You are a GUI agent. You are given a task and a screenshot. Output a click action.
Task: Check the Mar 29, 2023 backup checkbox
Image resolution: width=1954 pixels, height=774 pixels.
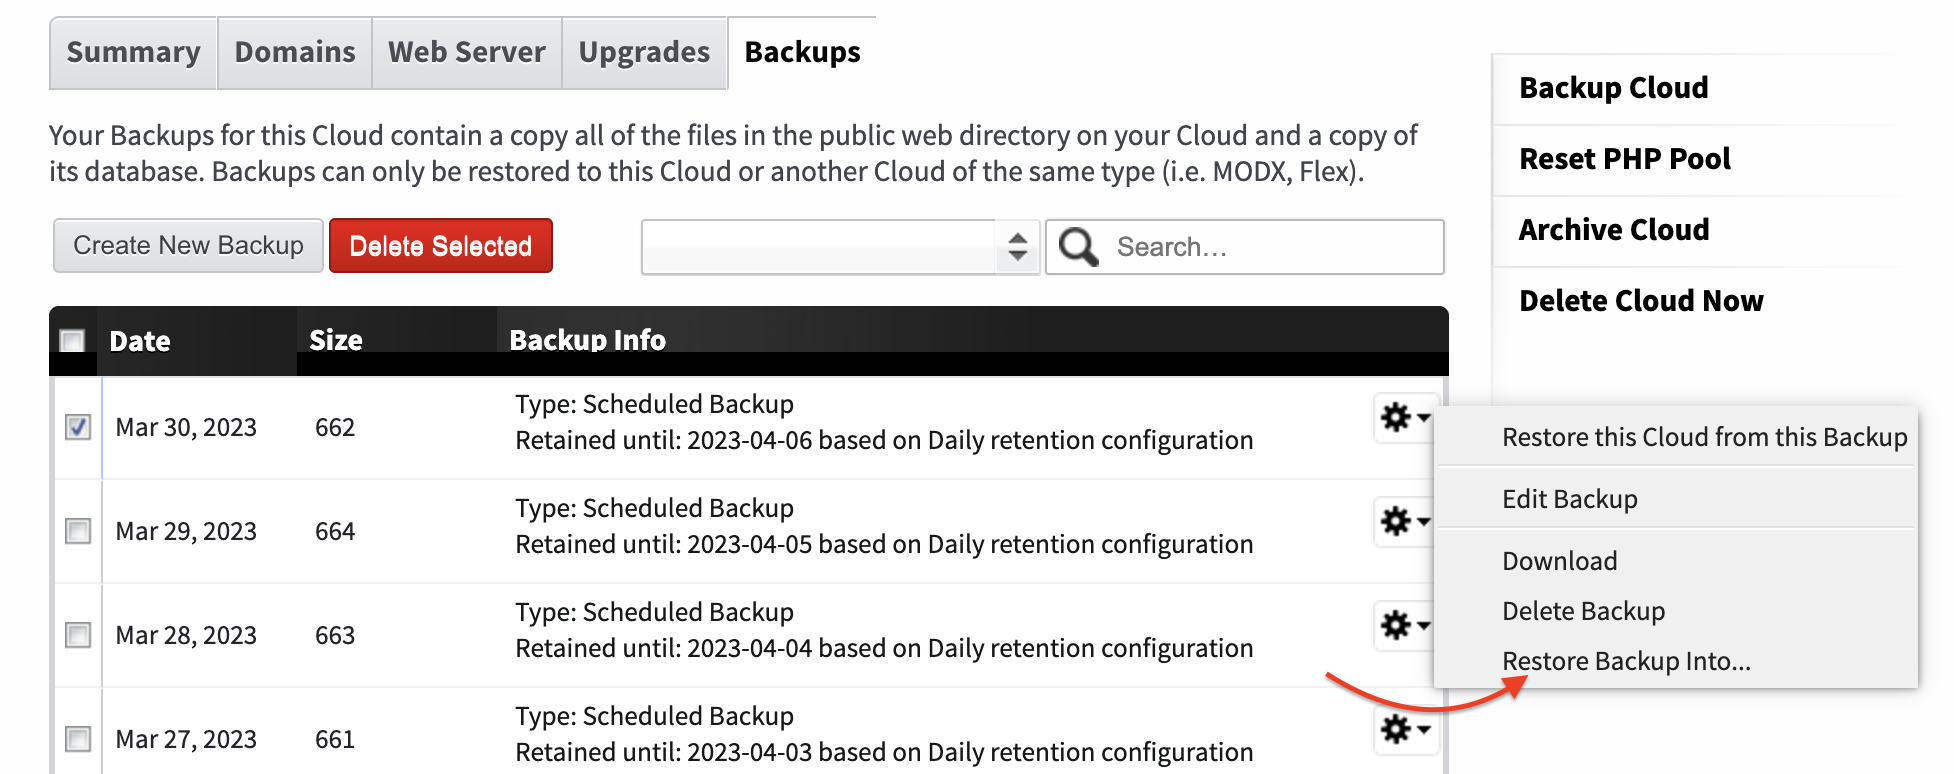click(x=78, y=531)
